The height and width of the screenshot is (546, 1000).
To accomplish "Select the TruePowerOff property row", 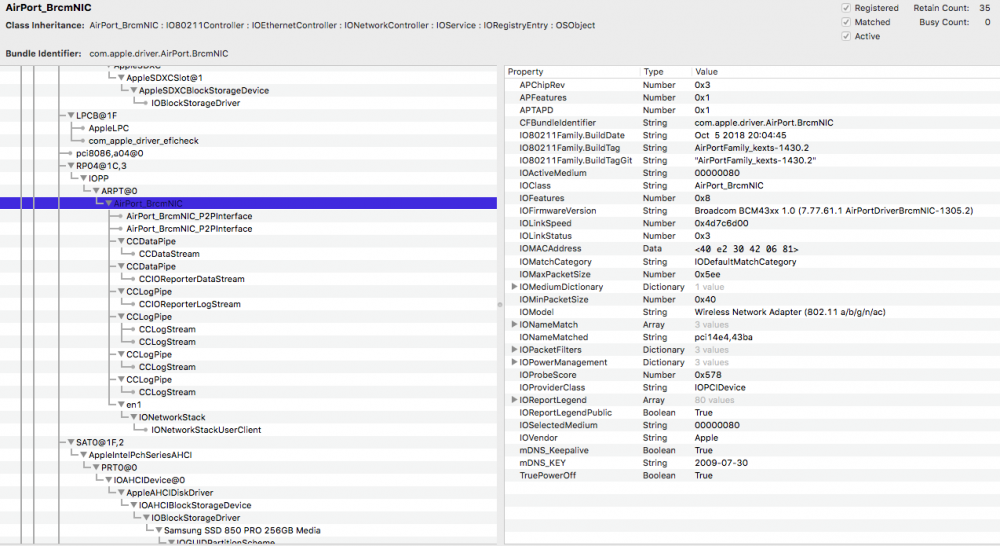I will [752, 475].
